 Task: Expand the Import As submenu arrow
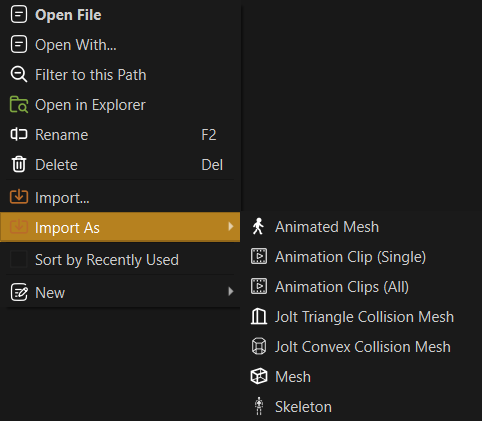[231, 227]
